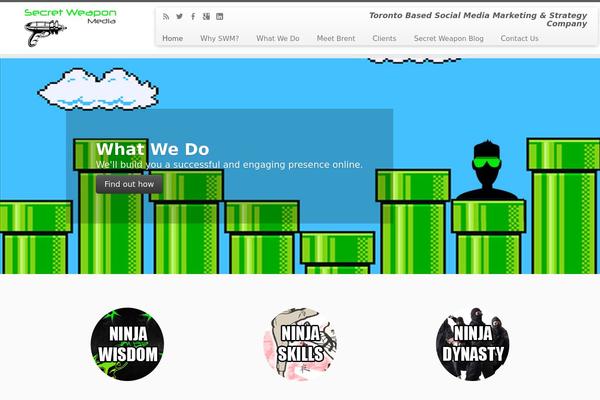Open the Meet Brent page

tap(336, 38)
